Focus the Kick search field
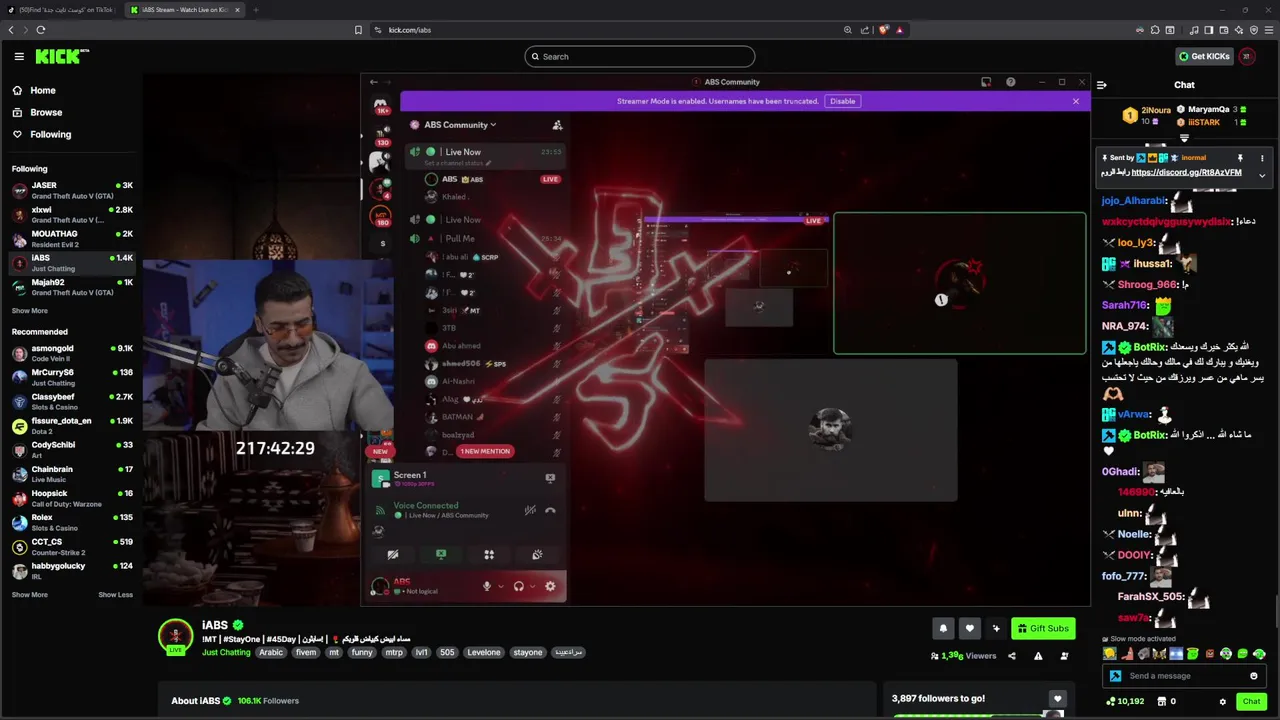Image resolution: width=1280 pixels, height=720 pixels. pos(640,57)
